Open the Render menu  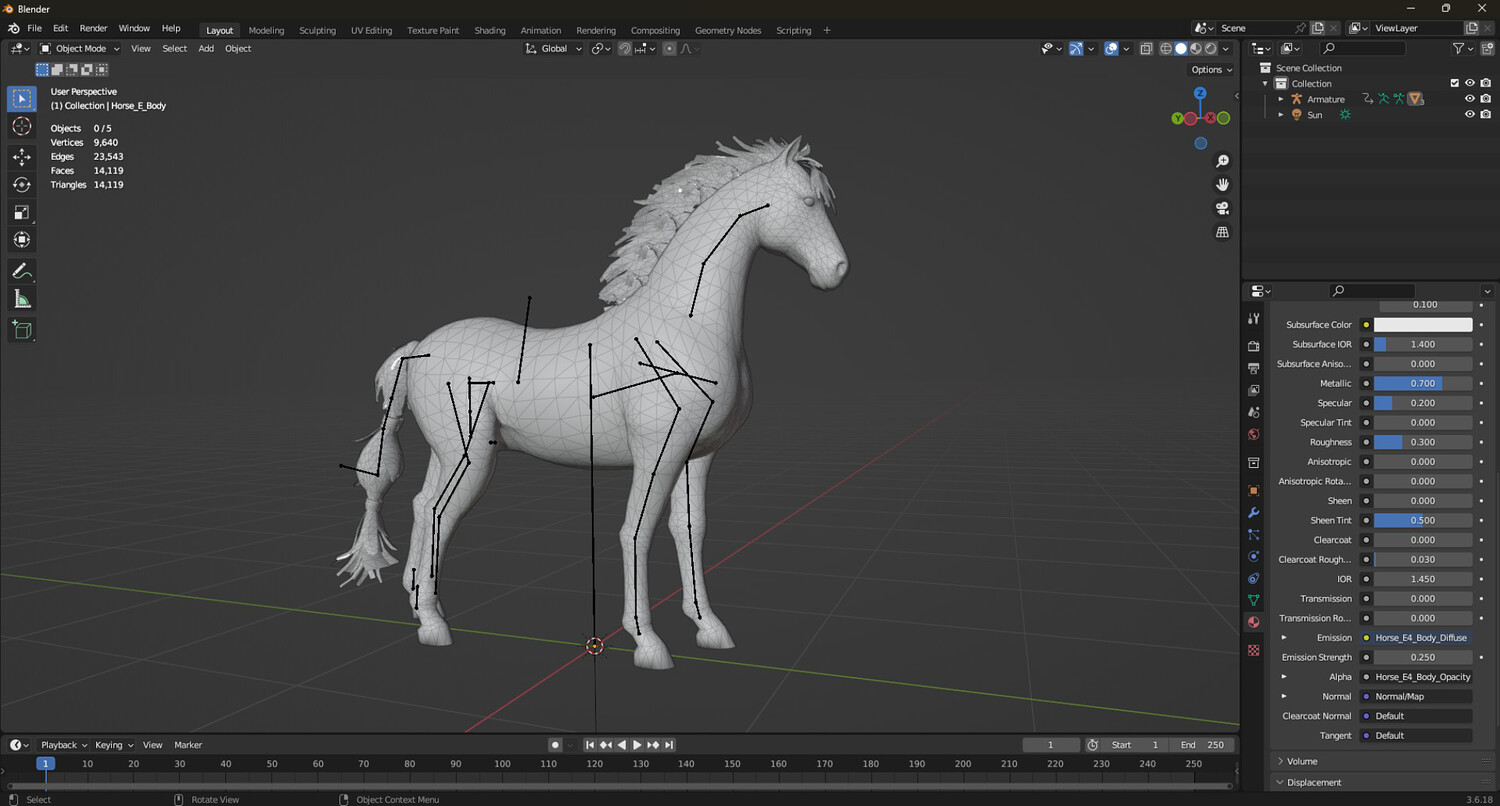tap(93, 28)
